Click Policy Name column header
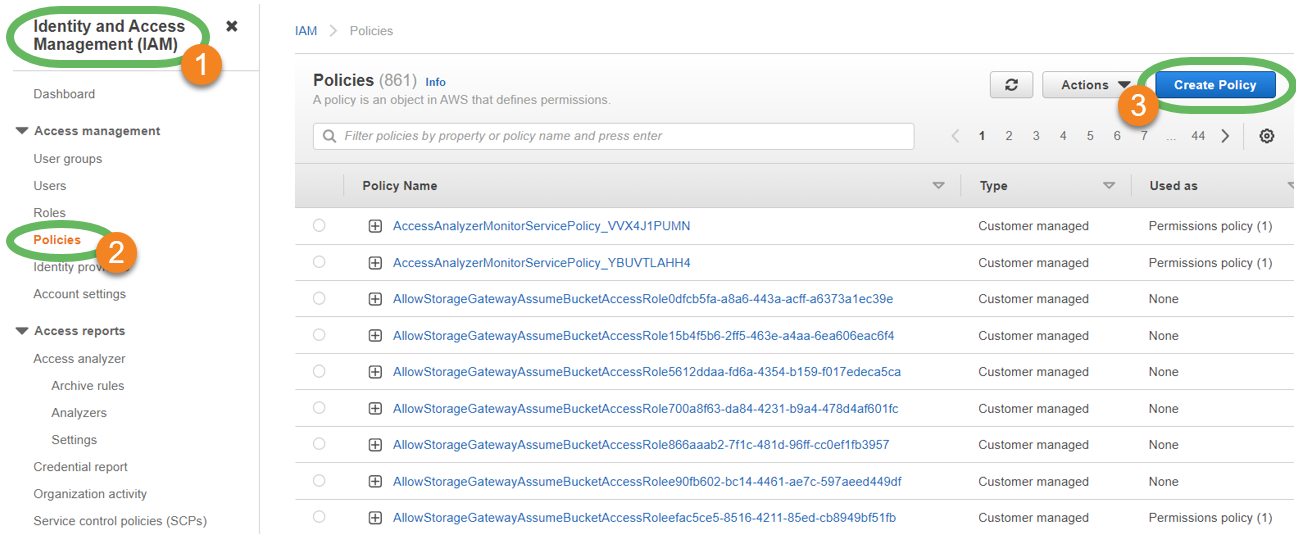 [400, 186]
